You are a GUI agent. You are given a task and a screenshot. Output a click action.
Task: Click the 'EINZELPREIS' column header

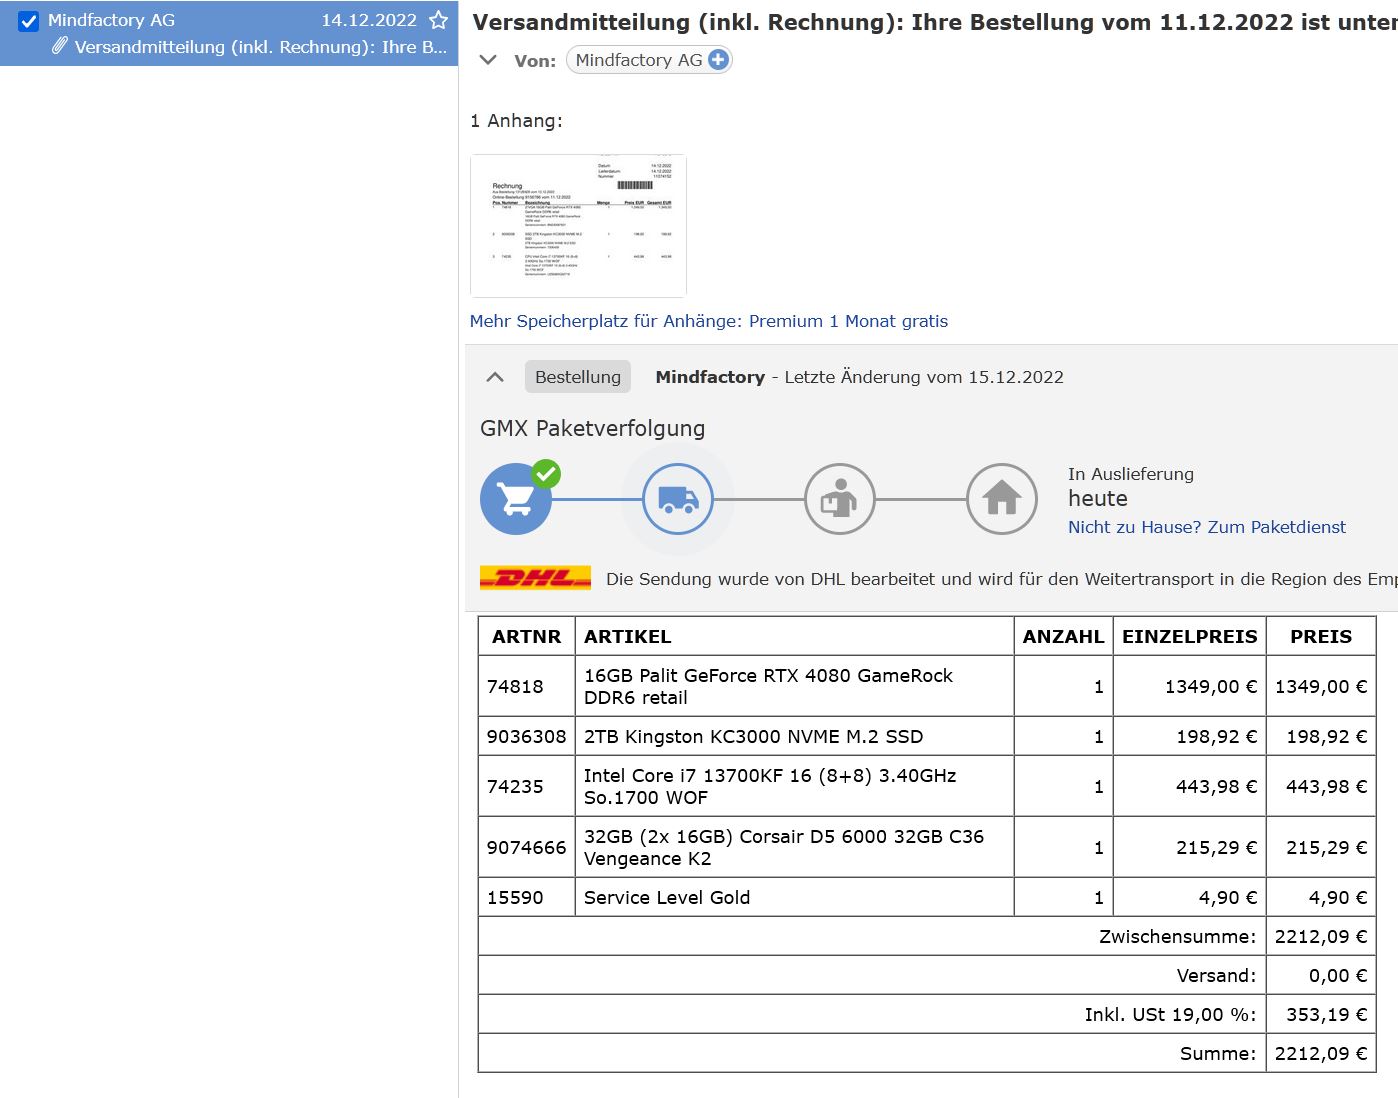coord(1189,636)
